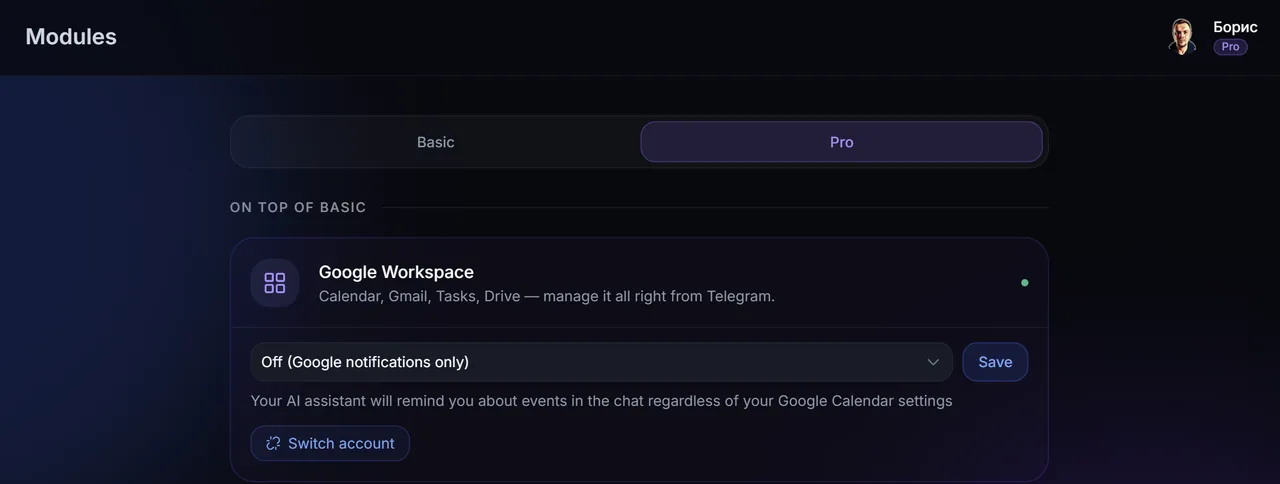Save the Google Workspace setting

(x=995, y=362)
